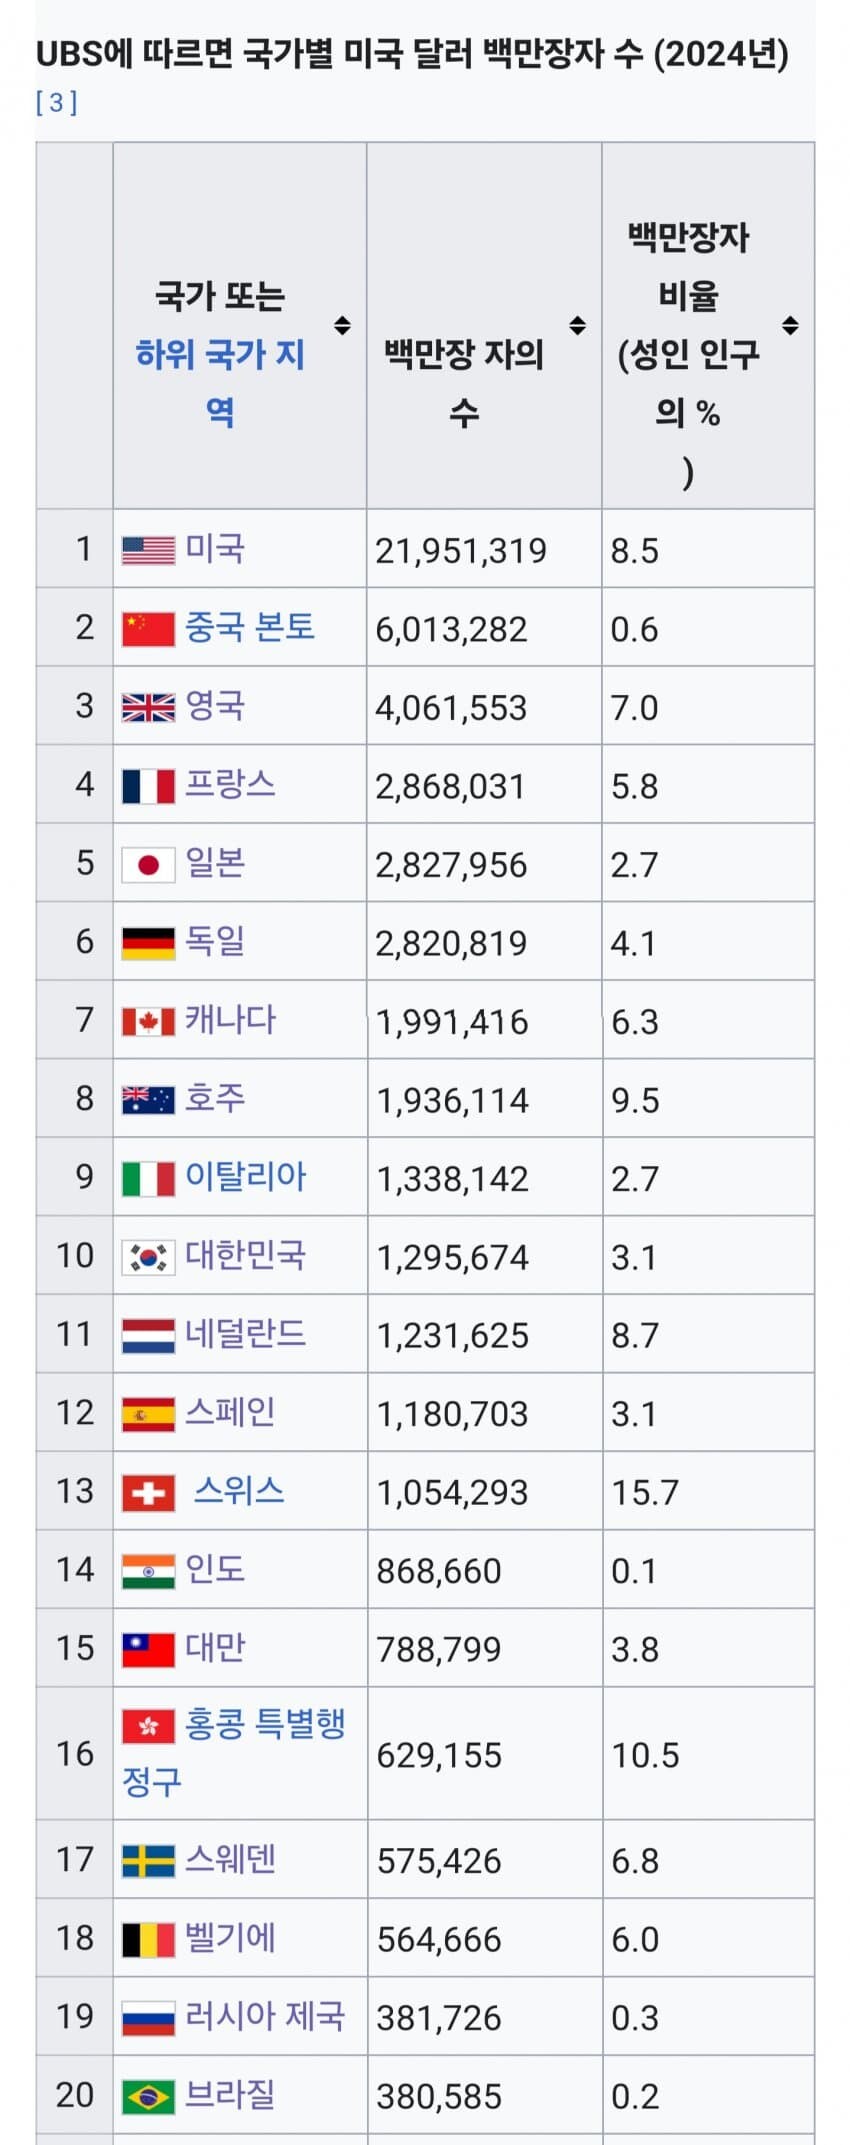Open the 러시아 제국 link

265,2016
